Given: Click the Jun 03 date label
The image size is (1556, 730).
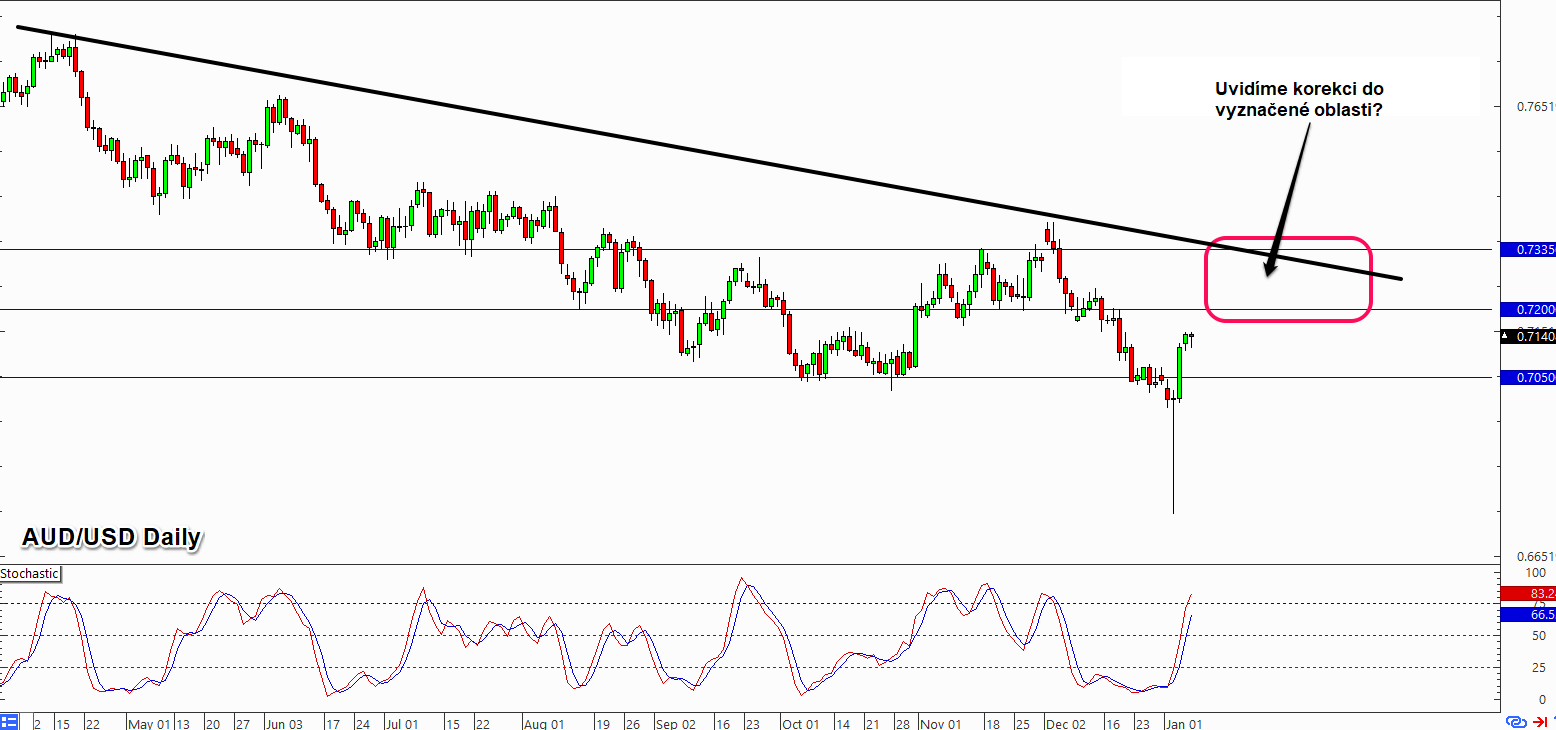Looking at the screenshot, I should point(284,723).
